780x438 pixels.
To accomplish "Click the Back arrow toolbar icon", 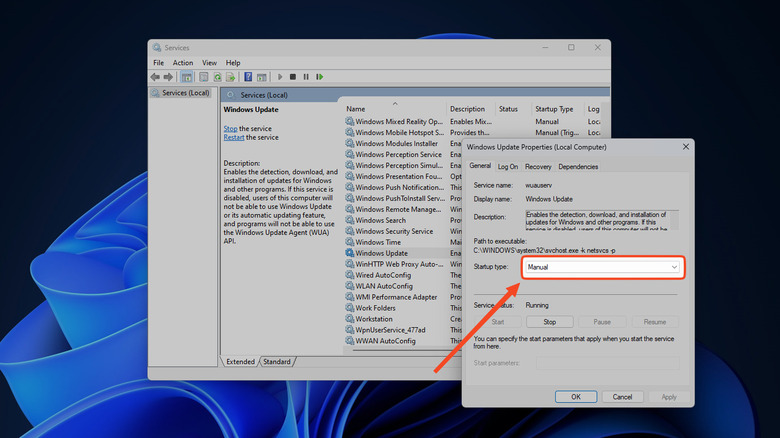I will pyautogui.click(x=156, y=77).
